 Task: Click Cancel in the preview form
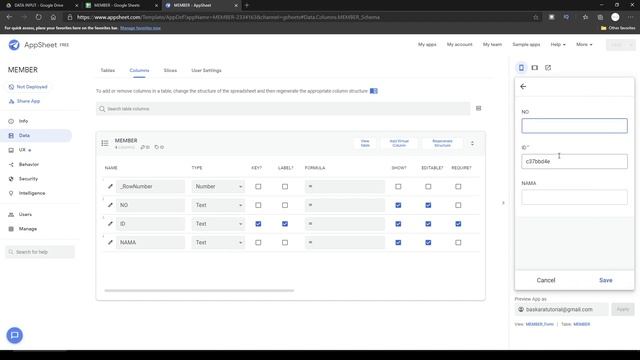[x=546, y=280]
